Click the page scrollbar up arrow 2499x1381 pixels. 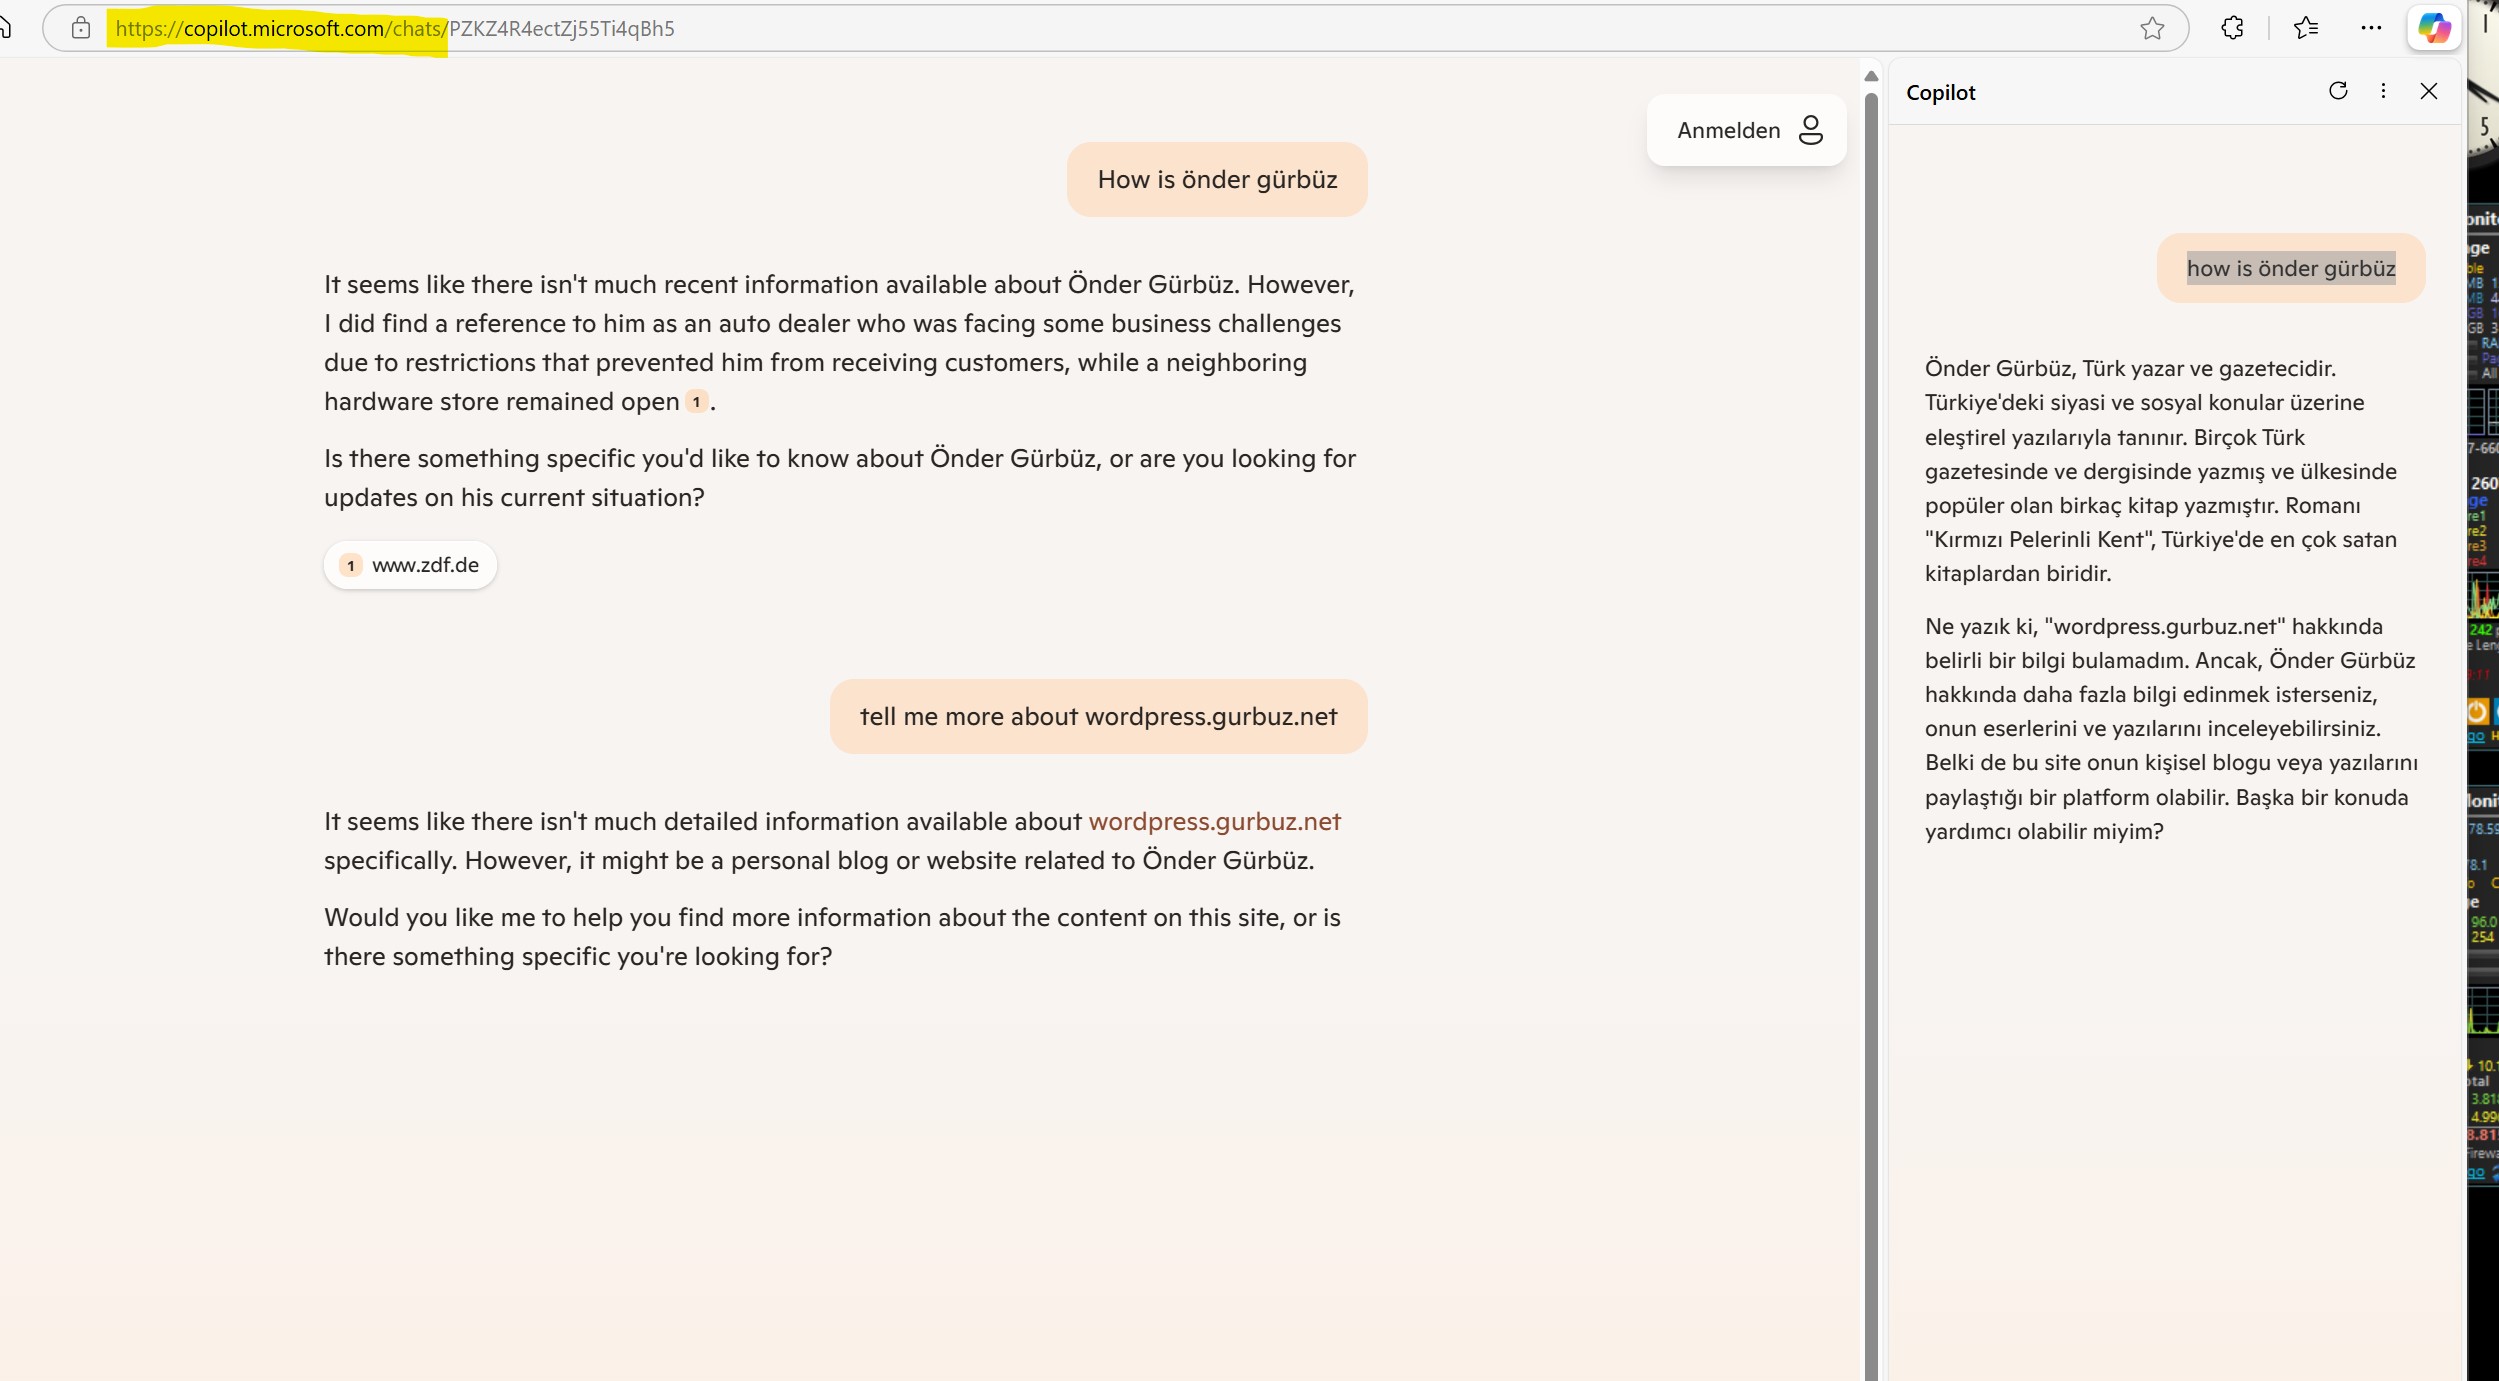[1871, 76]
